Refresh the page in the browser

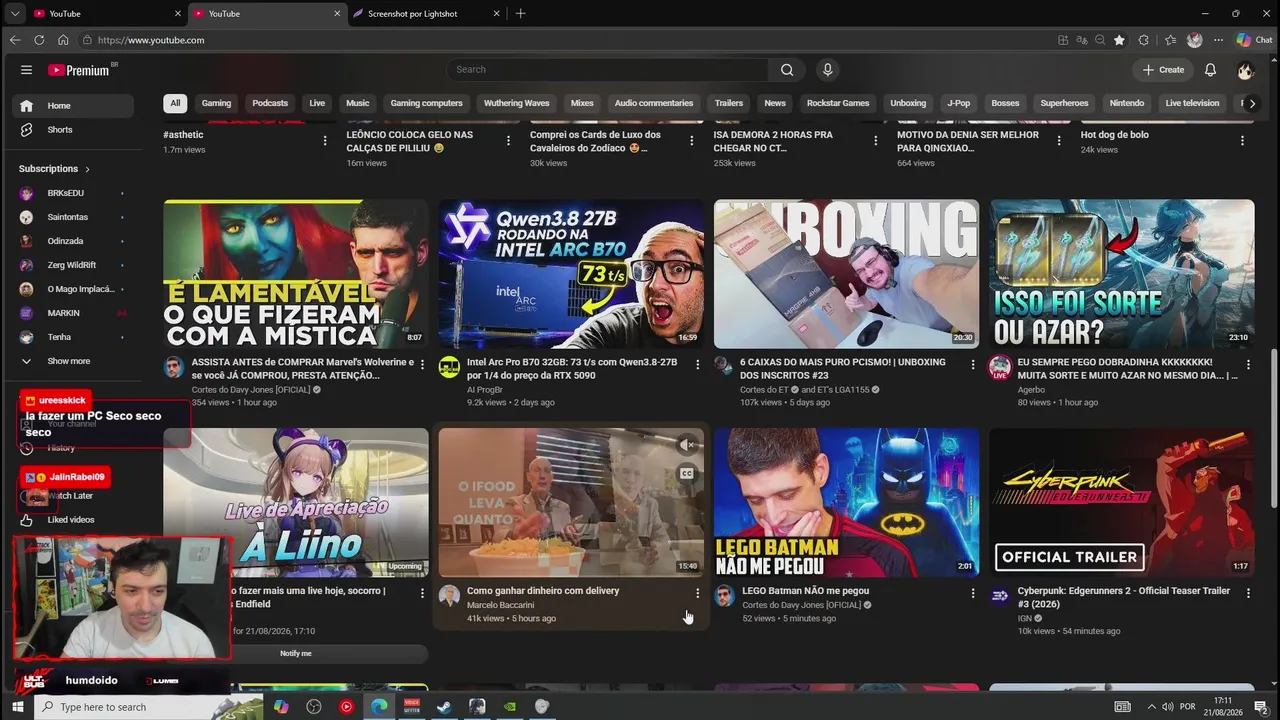[39, 40]
